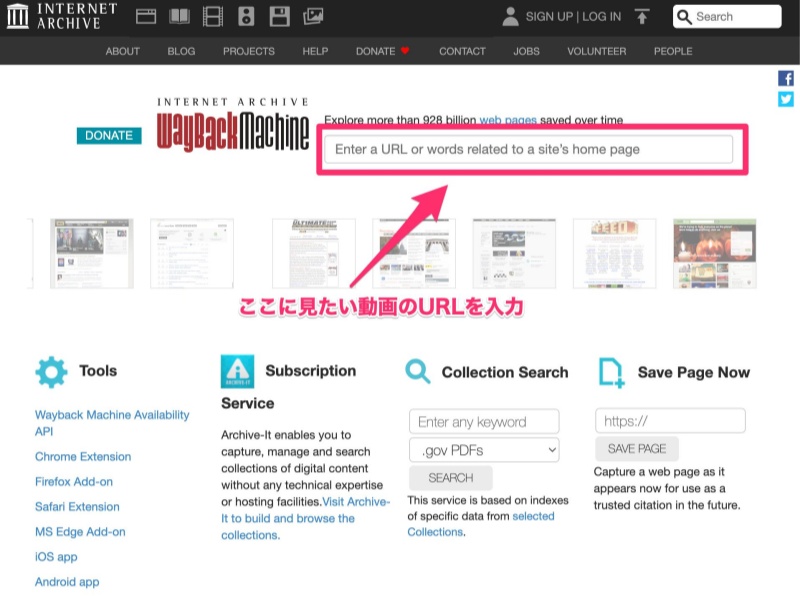
Task: Open the user account person icon
Action: [x=510, y=16]
